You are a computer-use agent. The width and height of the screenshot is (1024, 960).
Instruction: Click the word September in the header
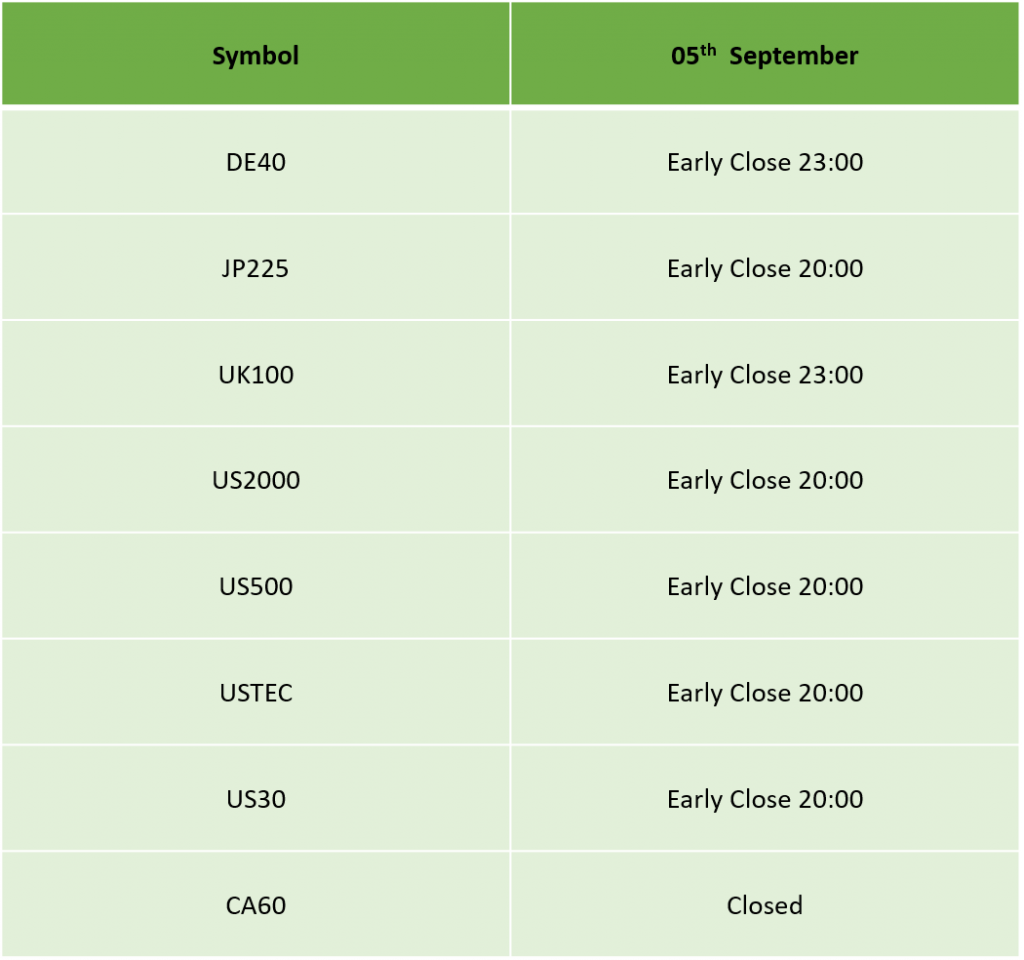point(793,57)
